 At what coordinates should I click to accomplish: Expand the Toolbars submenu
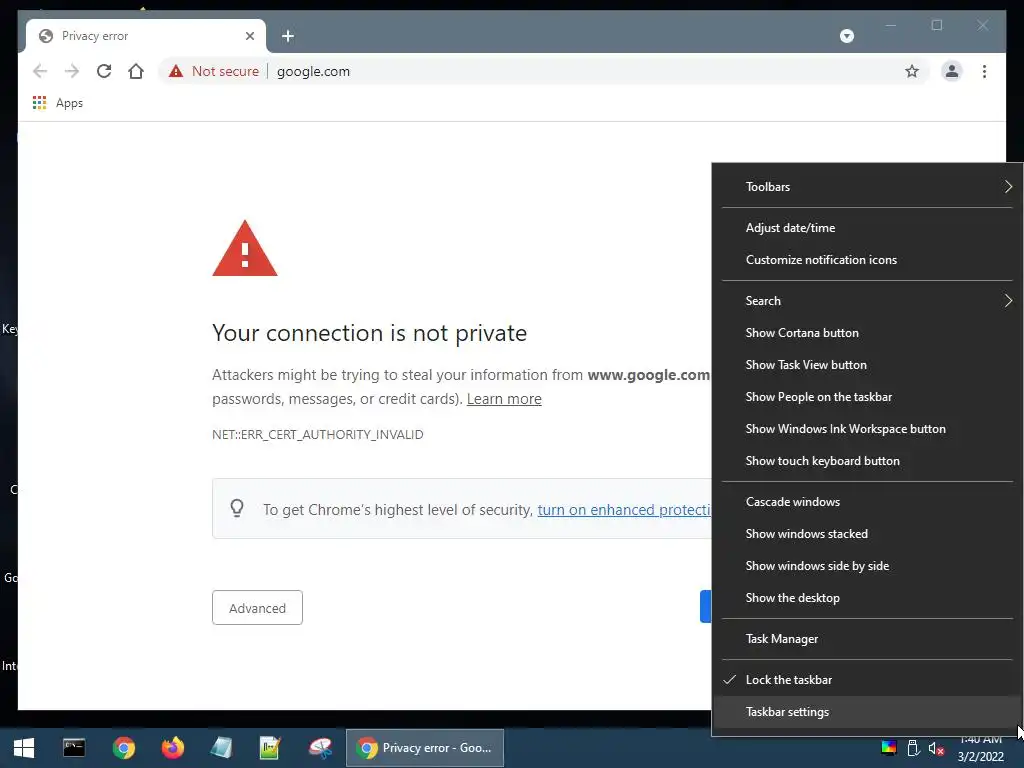click(x=867, y=187)
